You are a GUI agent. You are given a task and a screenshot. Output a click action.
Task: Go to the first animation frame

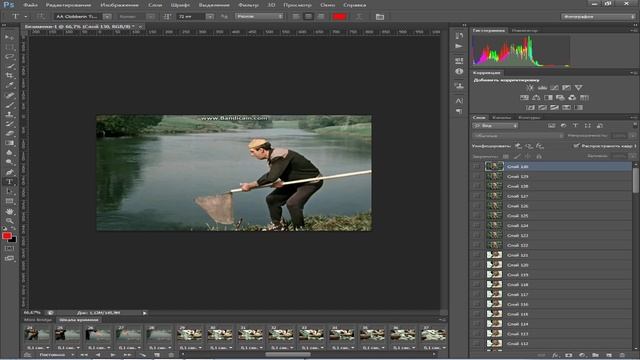84,355
